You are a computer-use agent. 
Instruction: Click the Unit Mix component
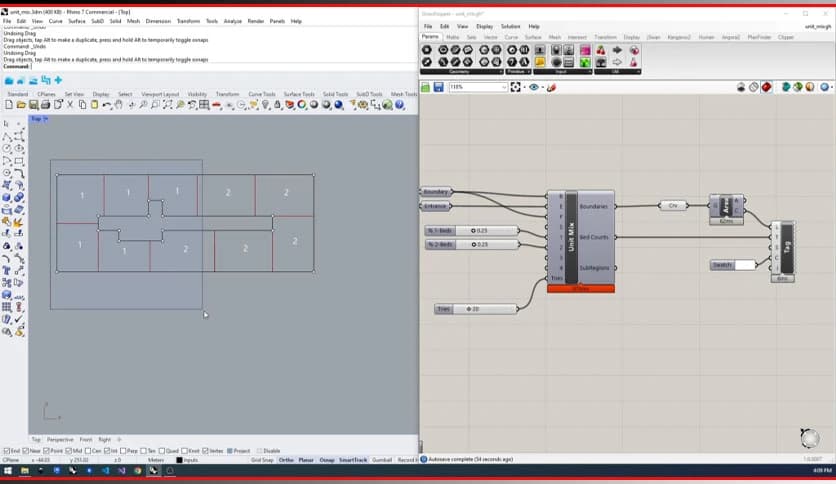pos(571,237)
